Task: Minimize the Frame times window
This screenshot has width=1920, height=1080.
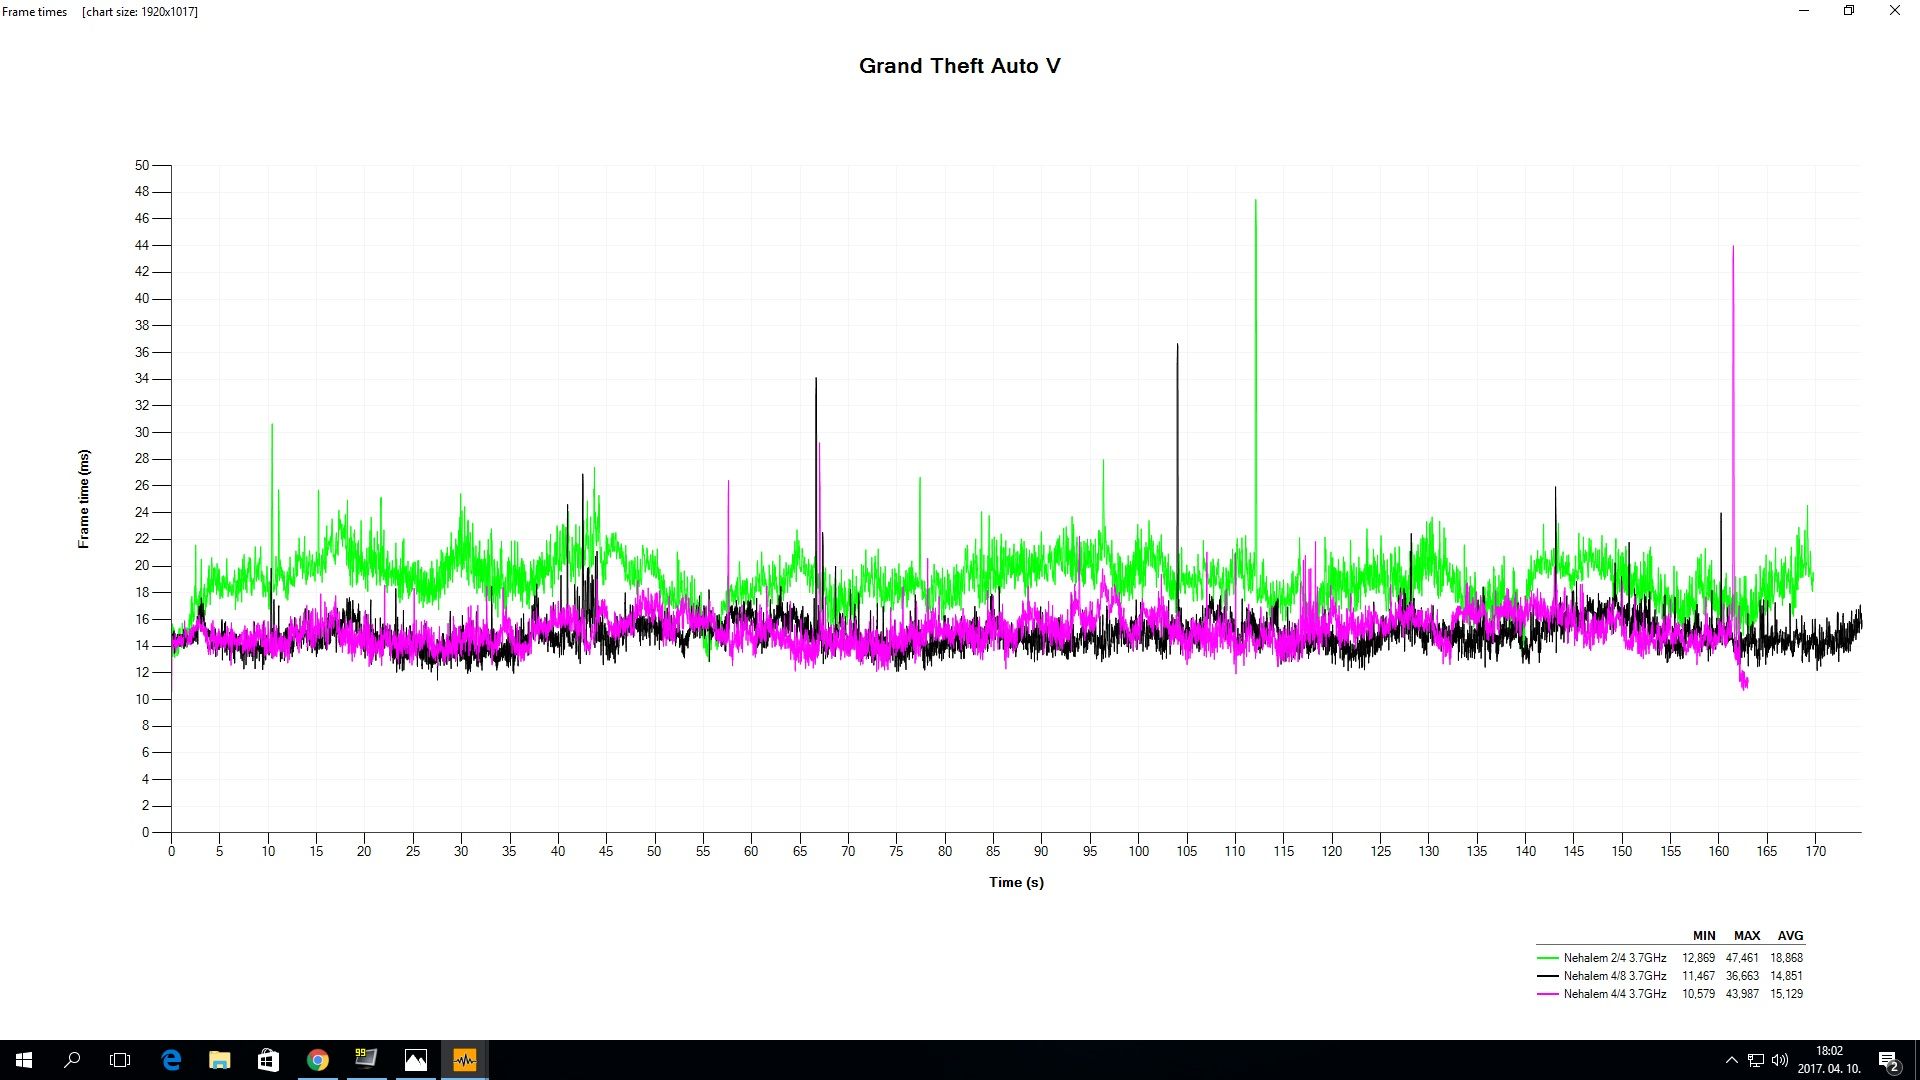Action: point(1804,11)
